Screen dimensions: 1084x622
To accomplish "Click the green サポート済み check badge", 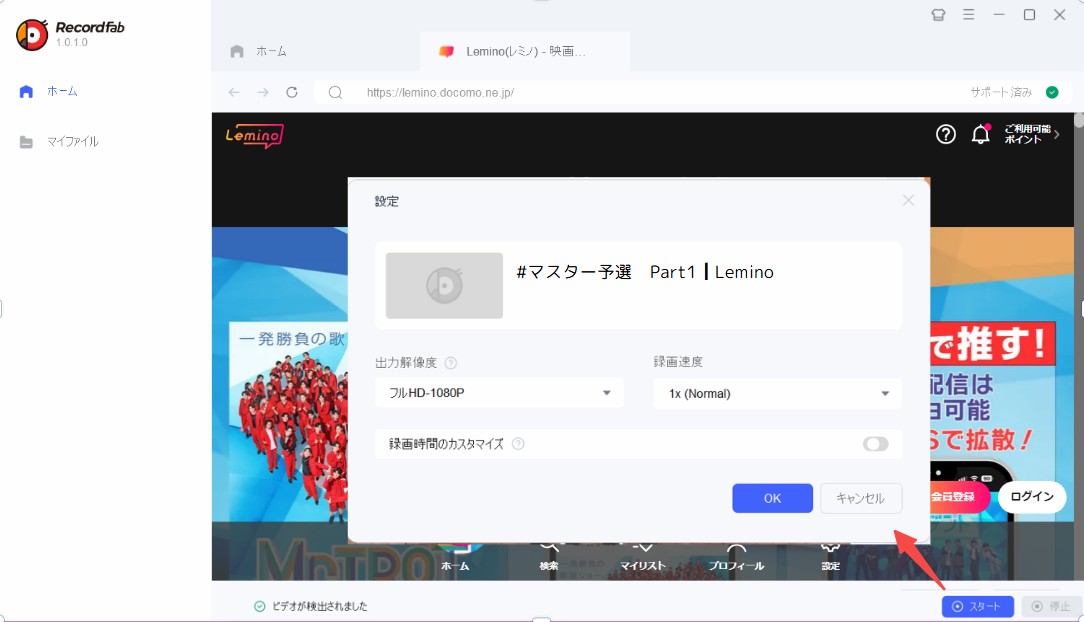I will pos(1052,92).
